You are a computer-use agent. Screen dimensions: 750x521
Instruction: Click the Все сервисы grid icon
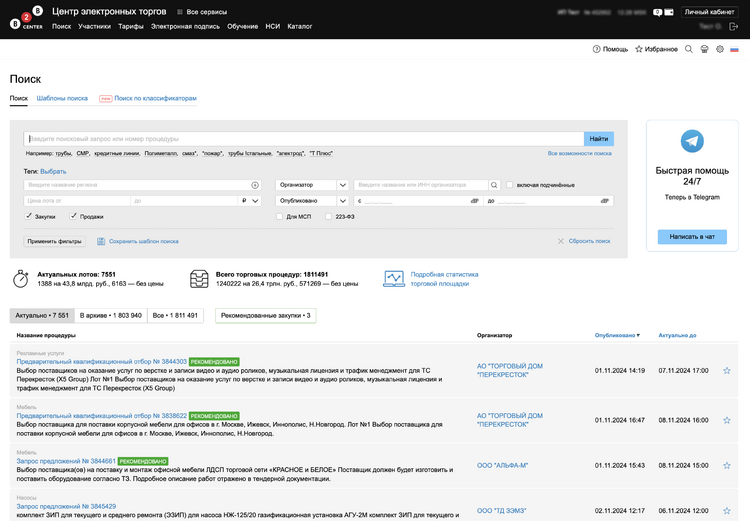(180, 12)
